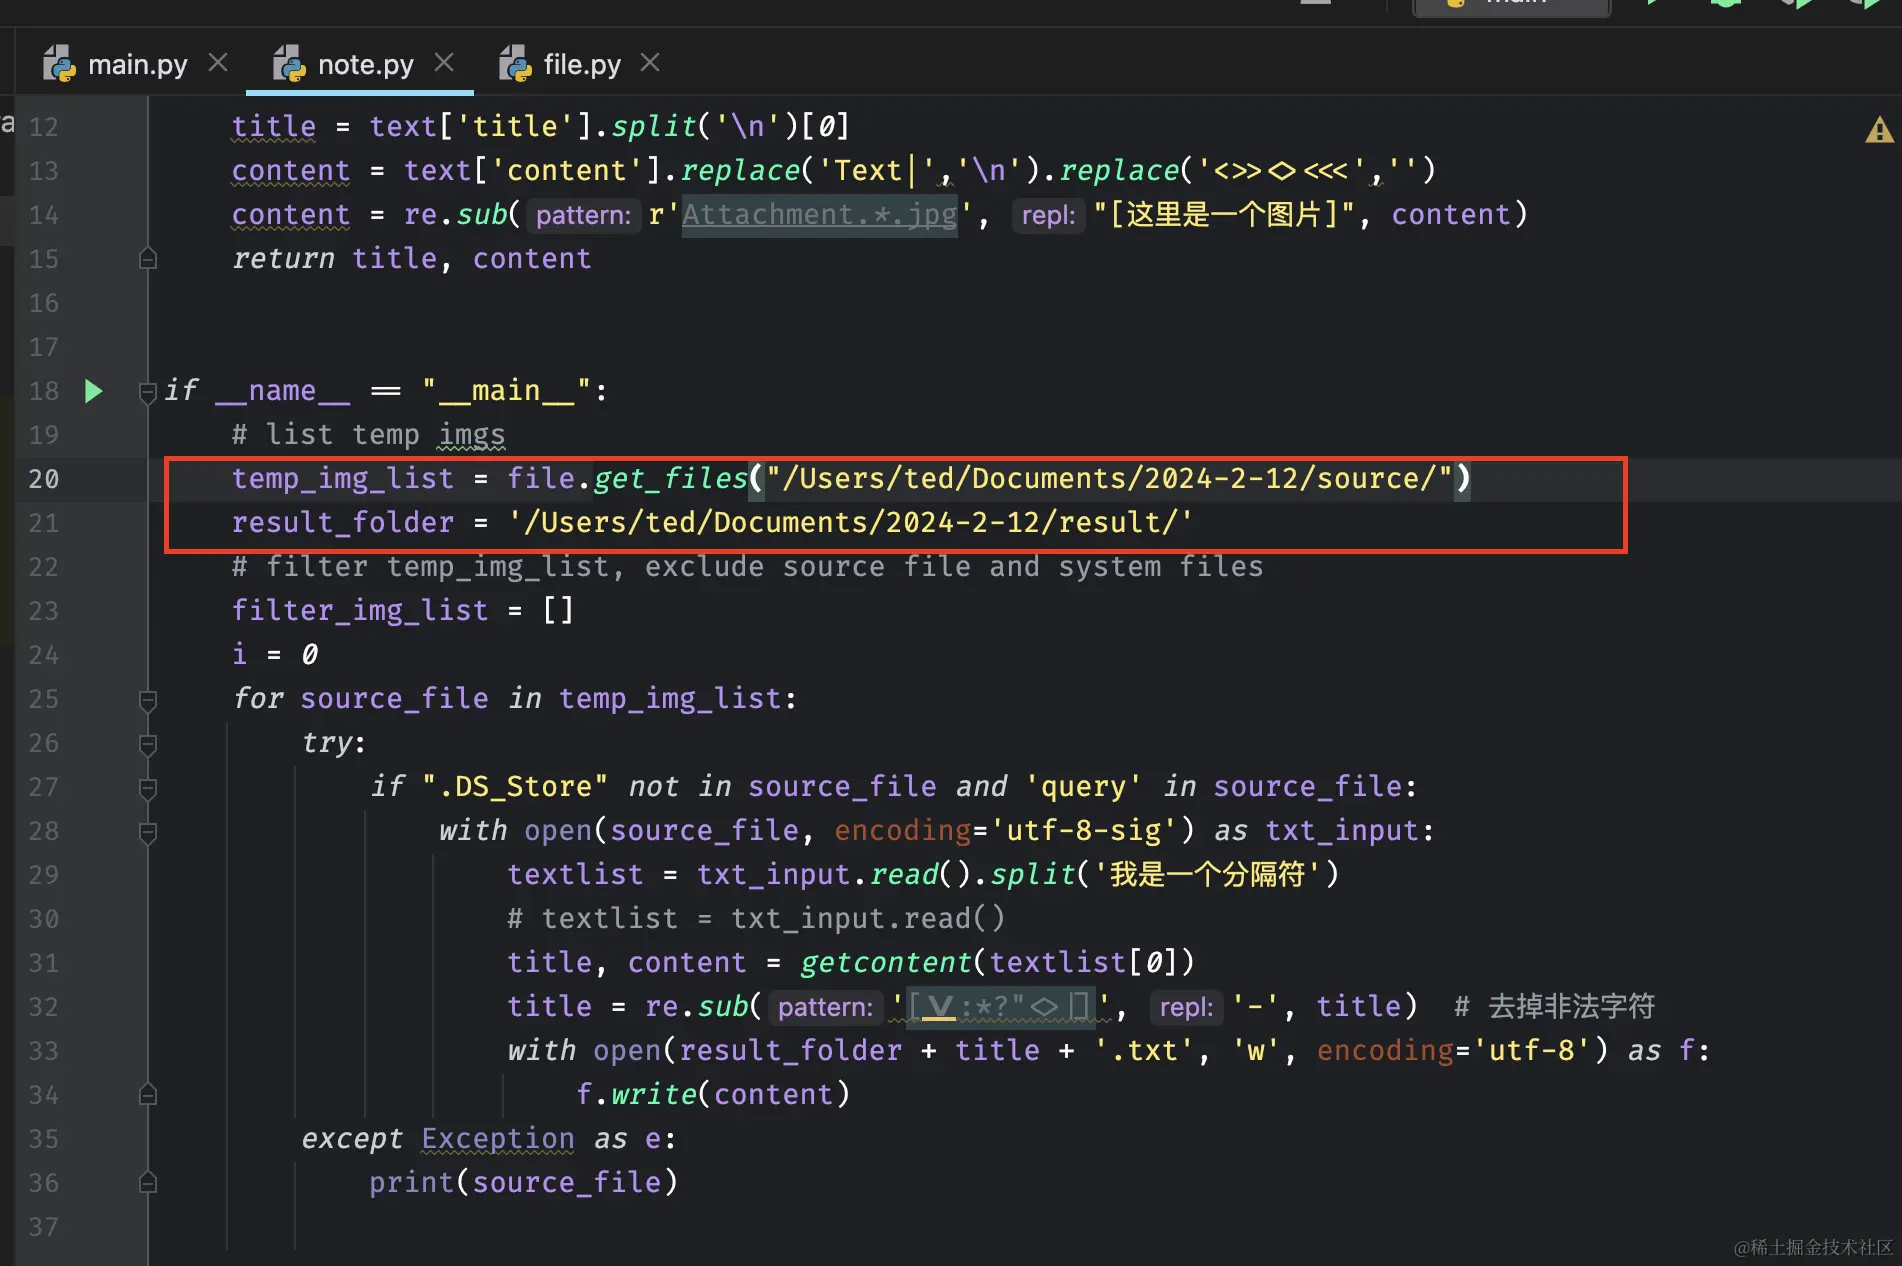This screenshot has width=1902, height=1266.
Task: Click the getcontent function call
Action: [886, 963]
